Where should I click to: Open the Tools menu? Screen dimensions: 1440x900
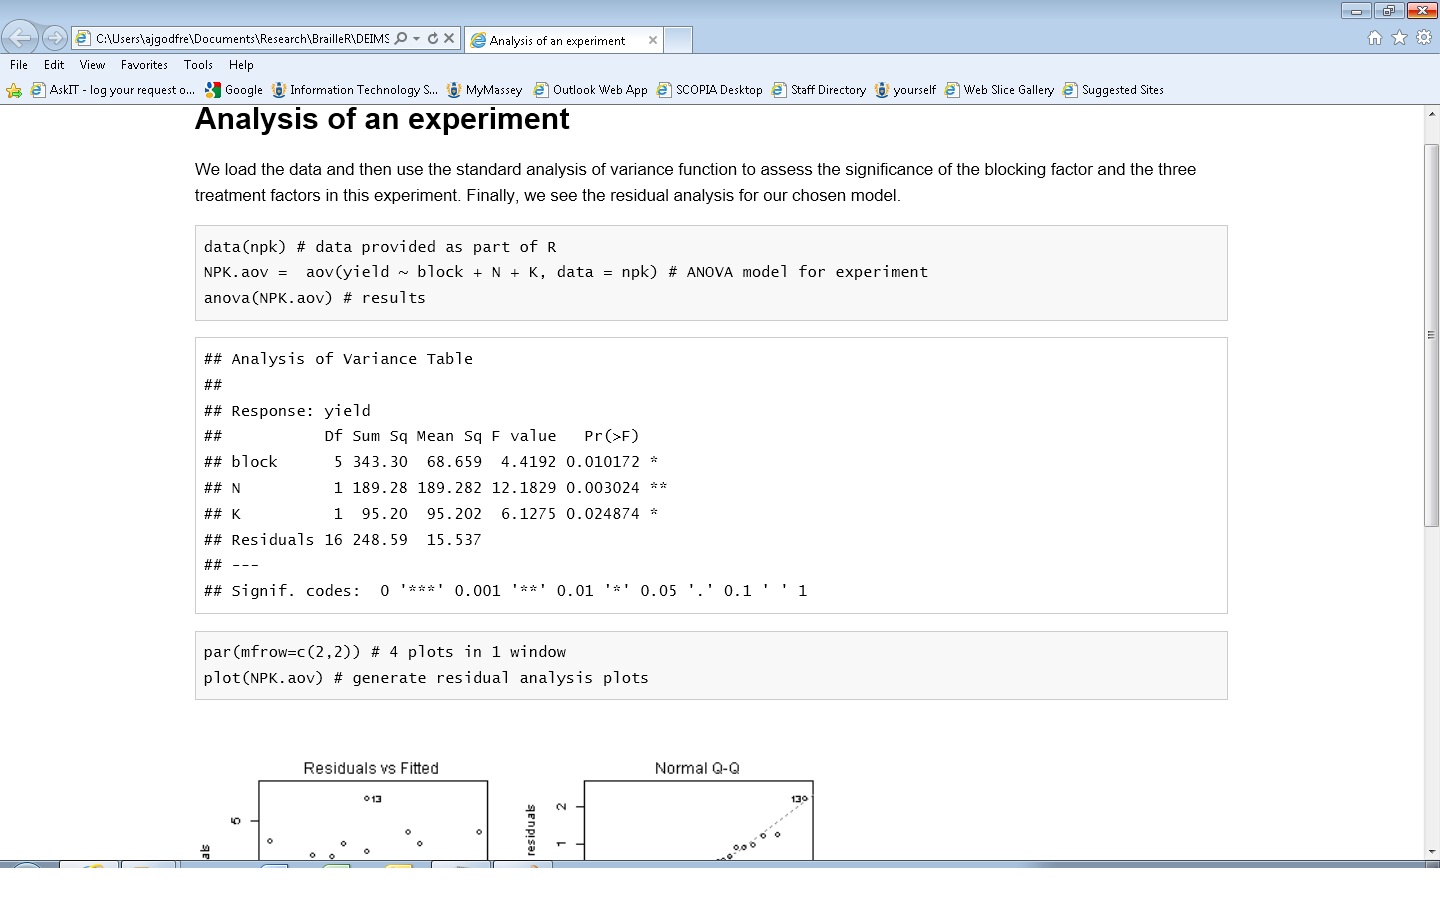coord(198,64)
